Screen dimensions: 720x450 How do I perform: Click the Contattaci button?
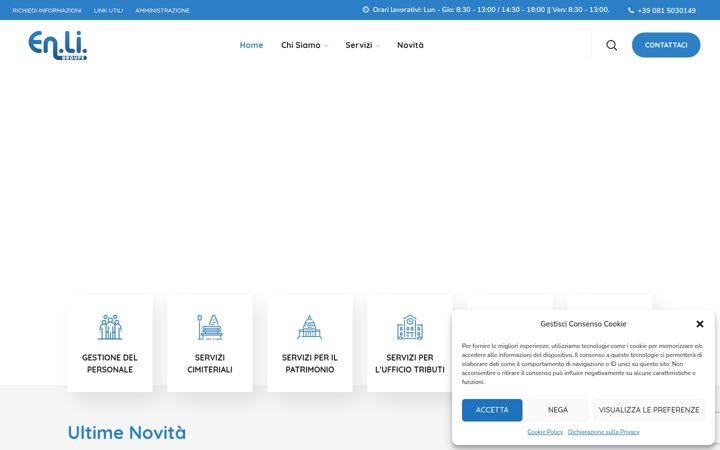[x=666, y=45]
